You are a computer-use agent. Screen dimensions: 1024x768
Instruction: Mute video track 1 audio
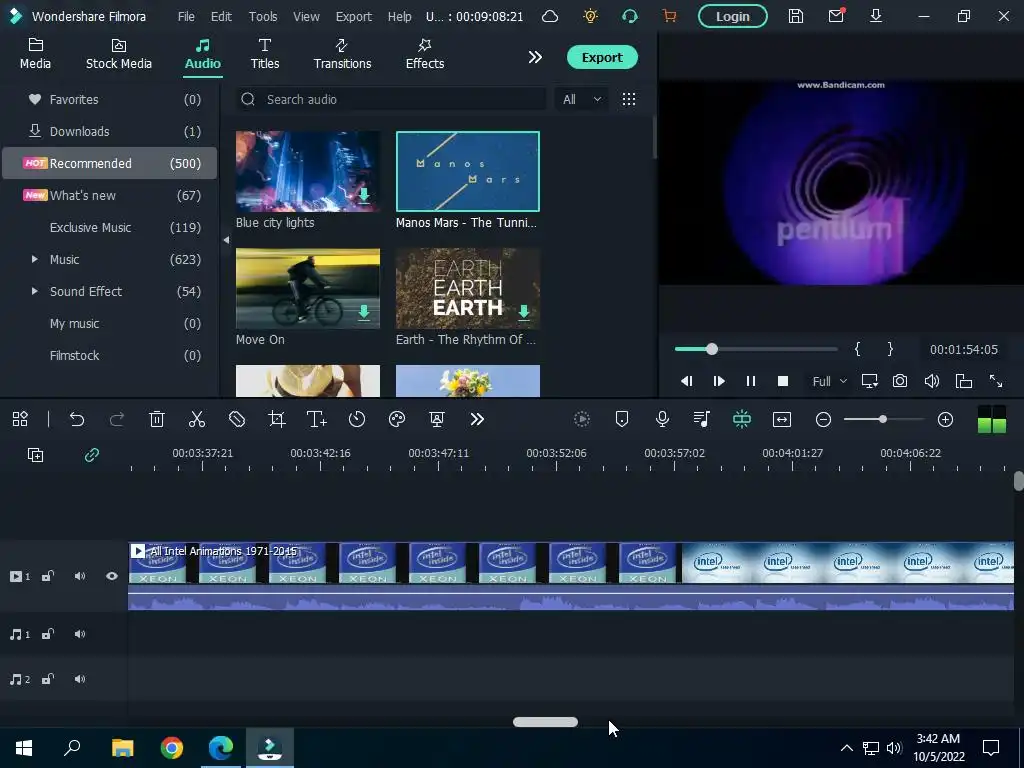click(x=80, y=576)
